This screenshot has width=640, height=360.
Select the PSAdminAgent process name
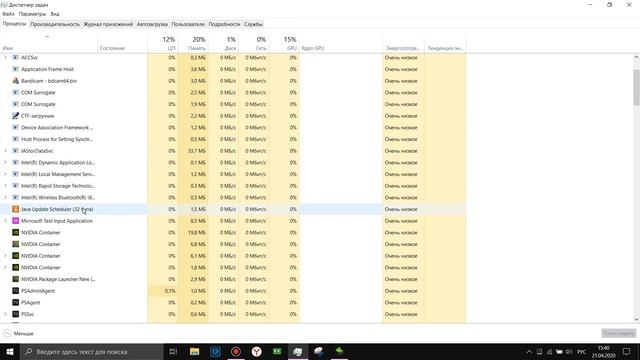(38, 291)
